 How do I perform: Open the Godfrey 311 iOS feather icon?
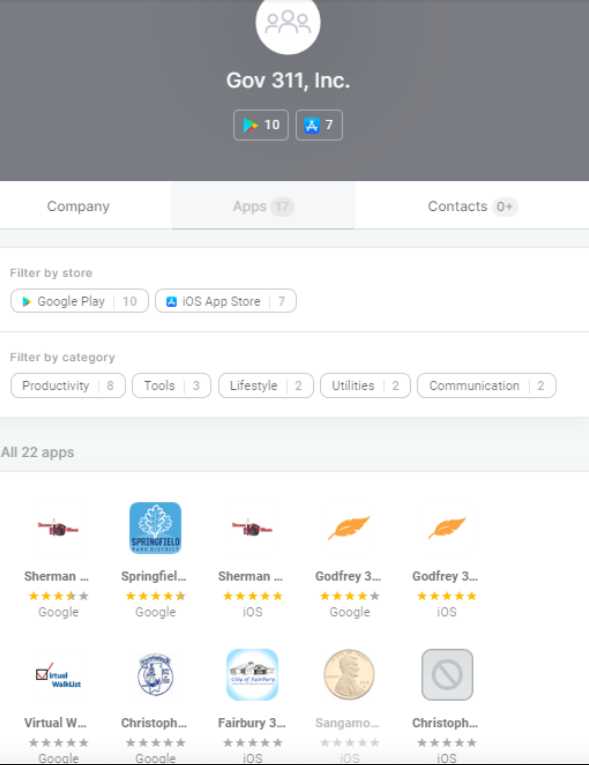pos(447,528)
